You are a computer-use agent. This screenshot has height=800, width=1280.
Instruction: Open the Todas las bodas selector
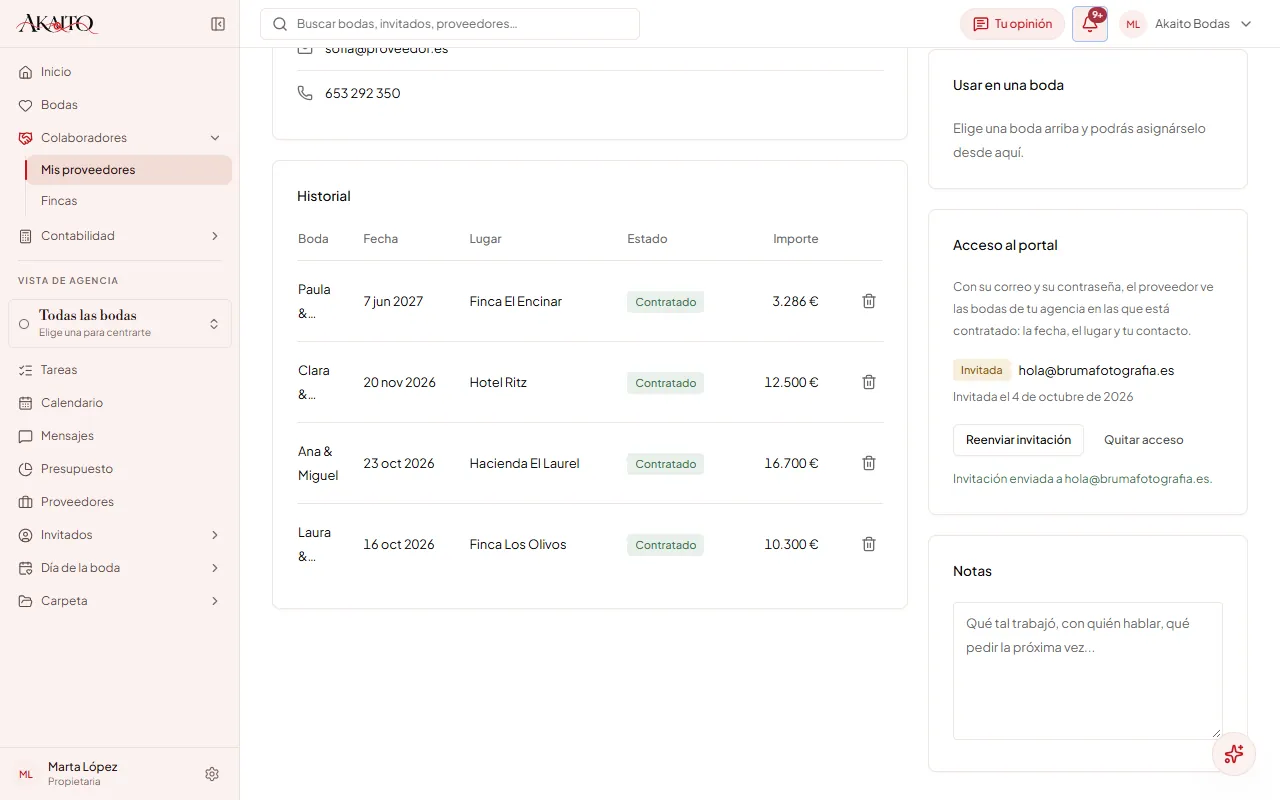120,324
